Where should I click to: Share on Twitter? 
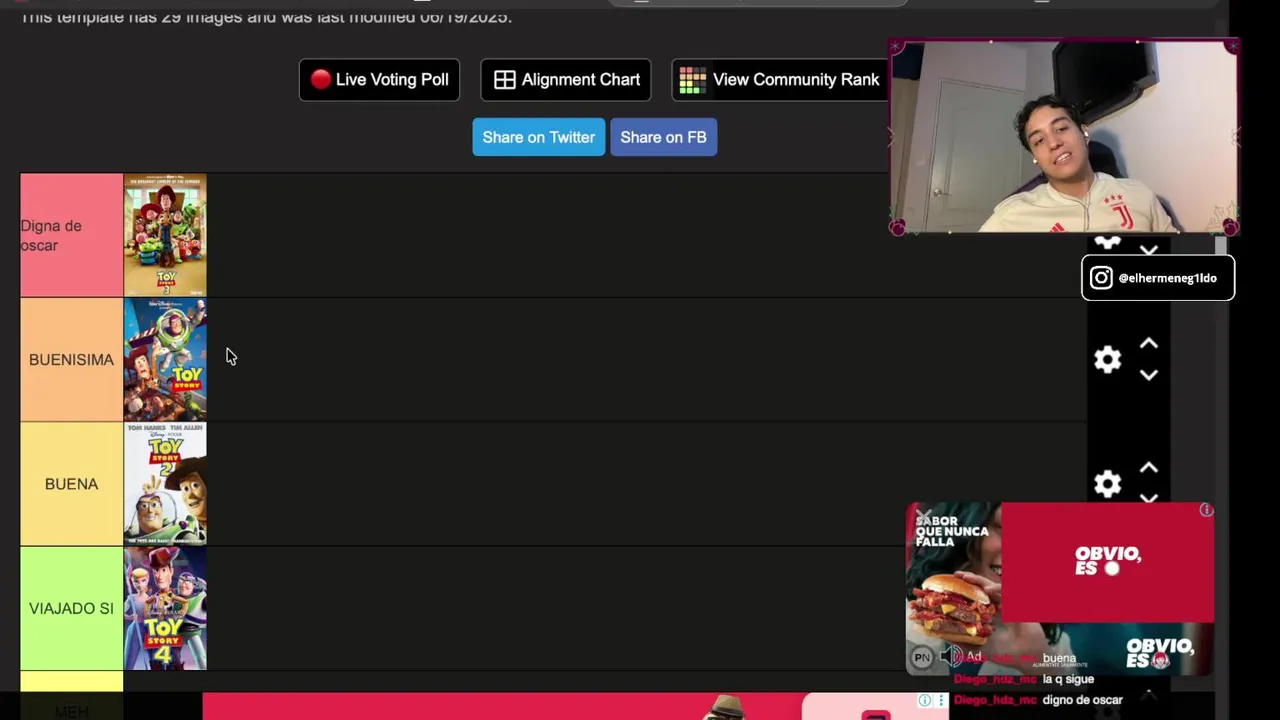[539, 137]
